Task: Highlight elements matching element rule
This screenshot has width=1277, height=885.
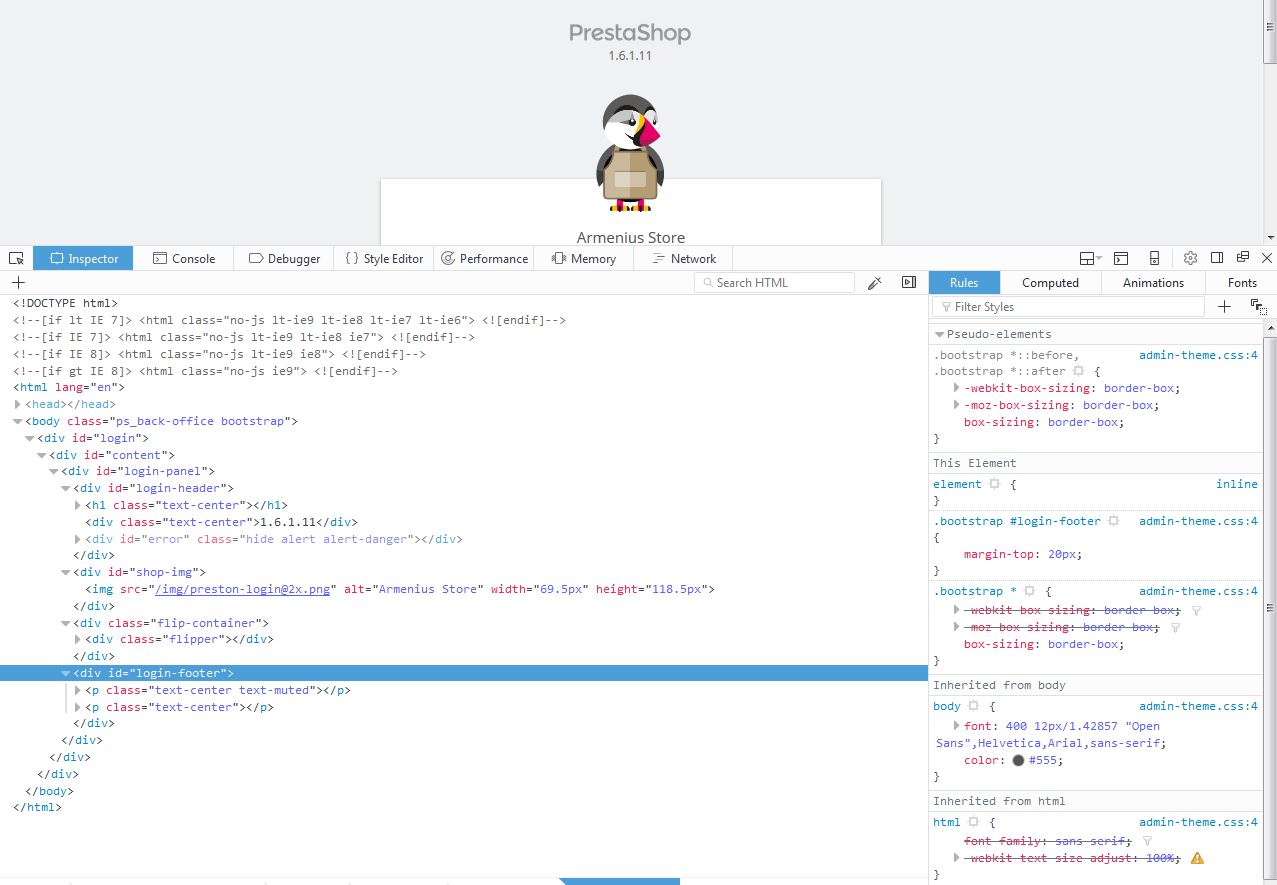Action: 994,484
